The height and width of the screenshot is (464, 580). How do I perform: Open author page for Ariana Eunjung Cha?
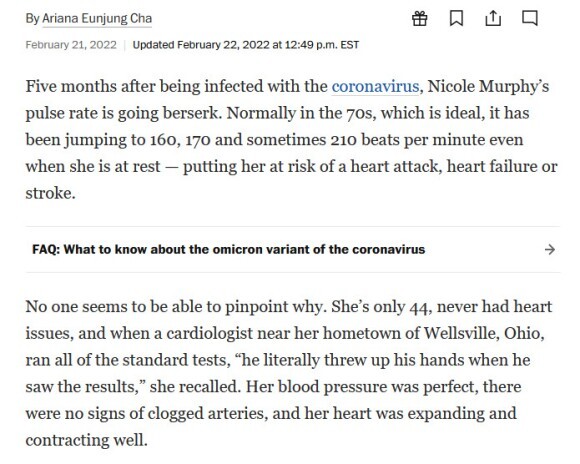(x=97, y=19)
